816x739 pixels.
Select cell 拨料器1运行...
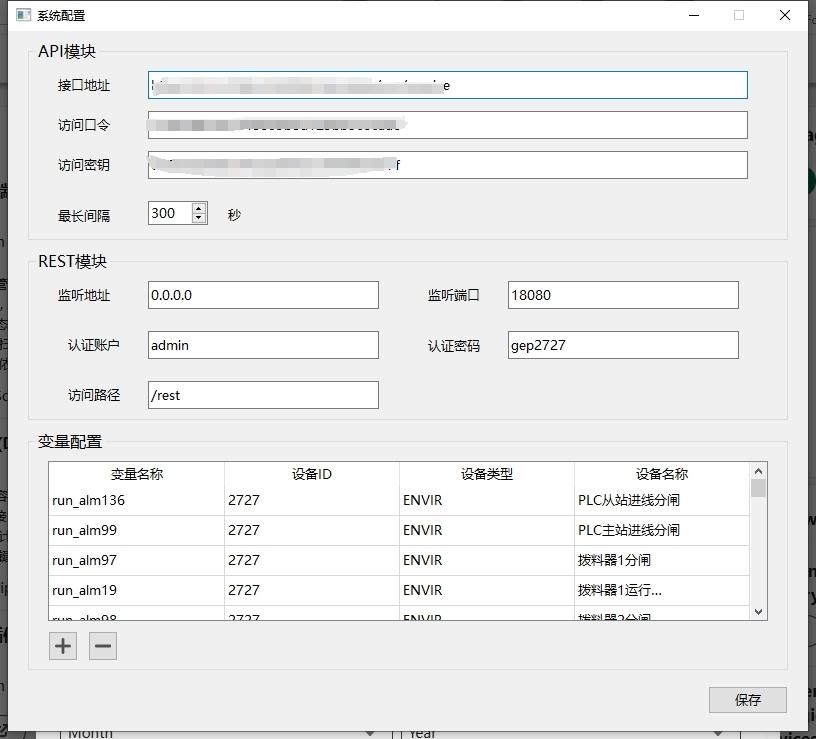661,591
